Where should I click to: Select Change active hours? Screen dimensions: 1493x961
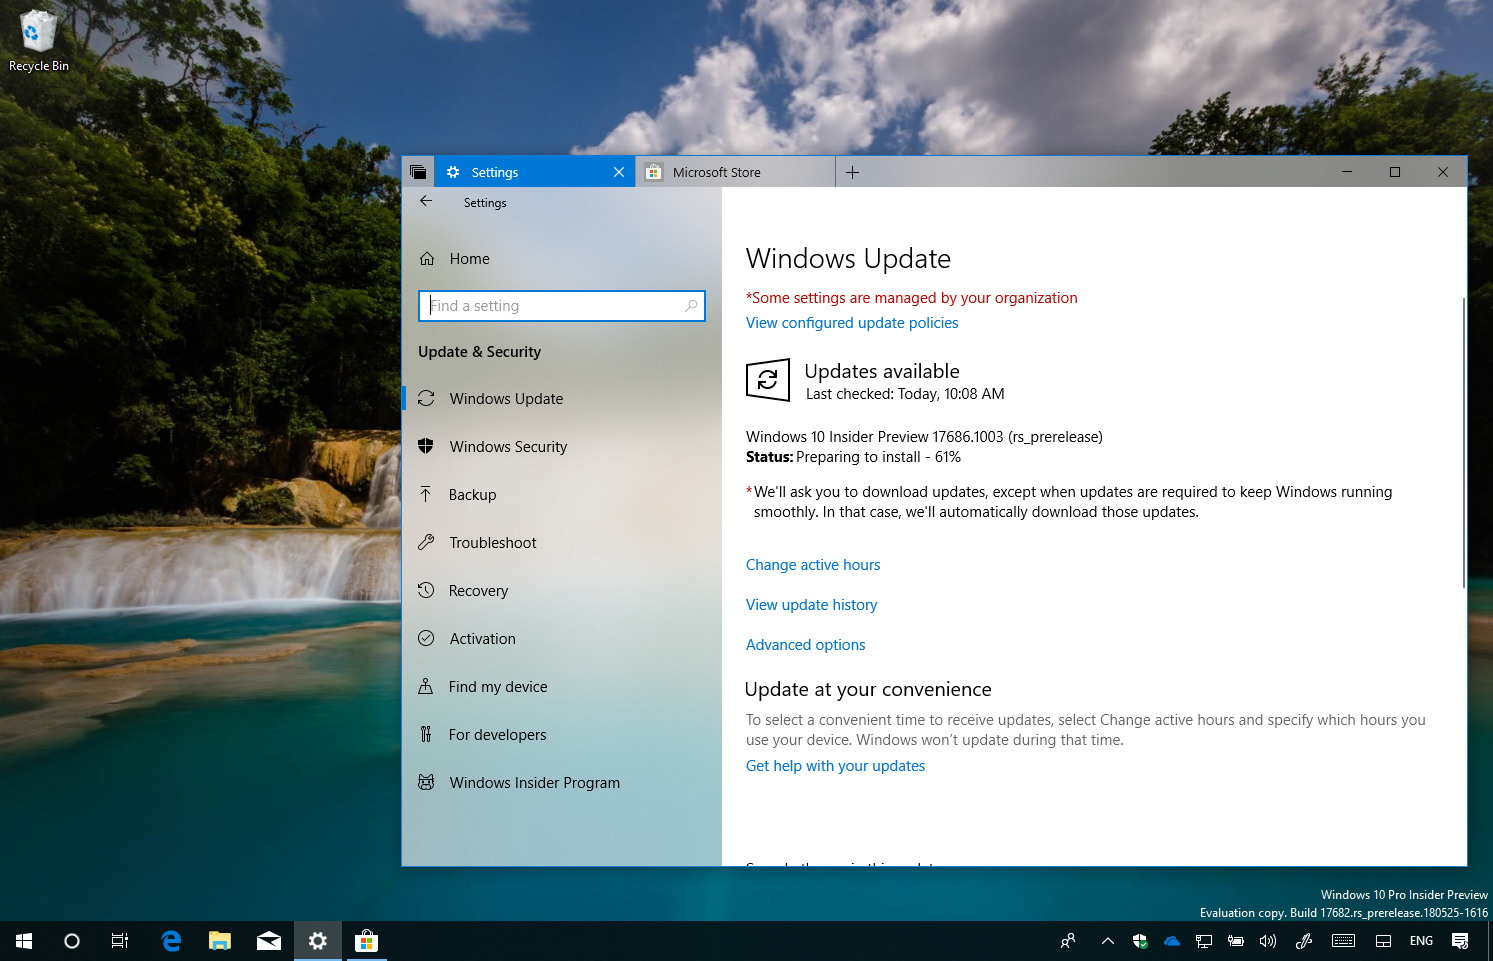click(x=813, y=564)
